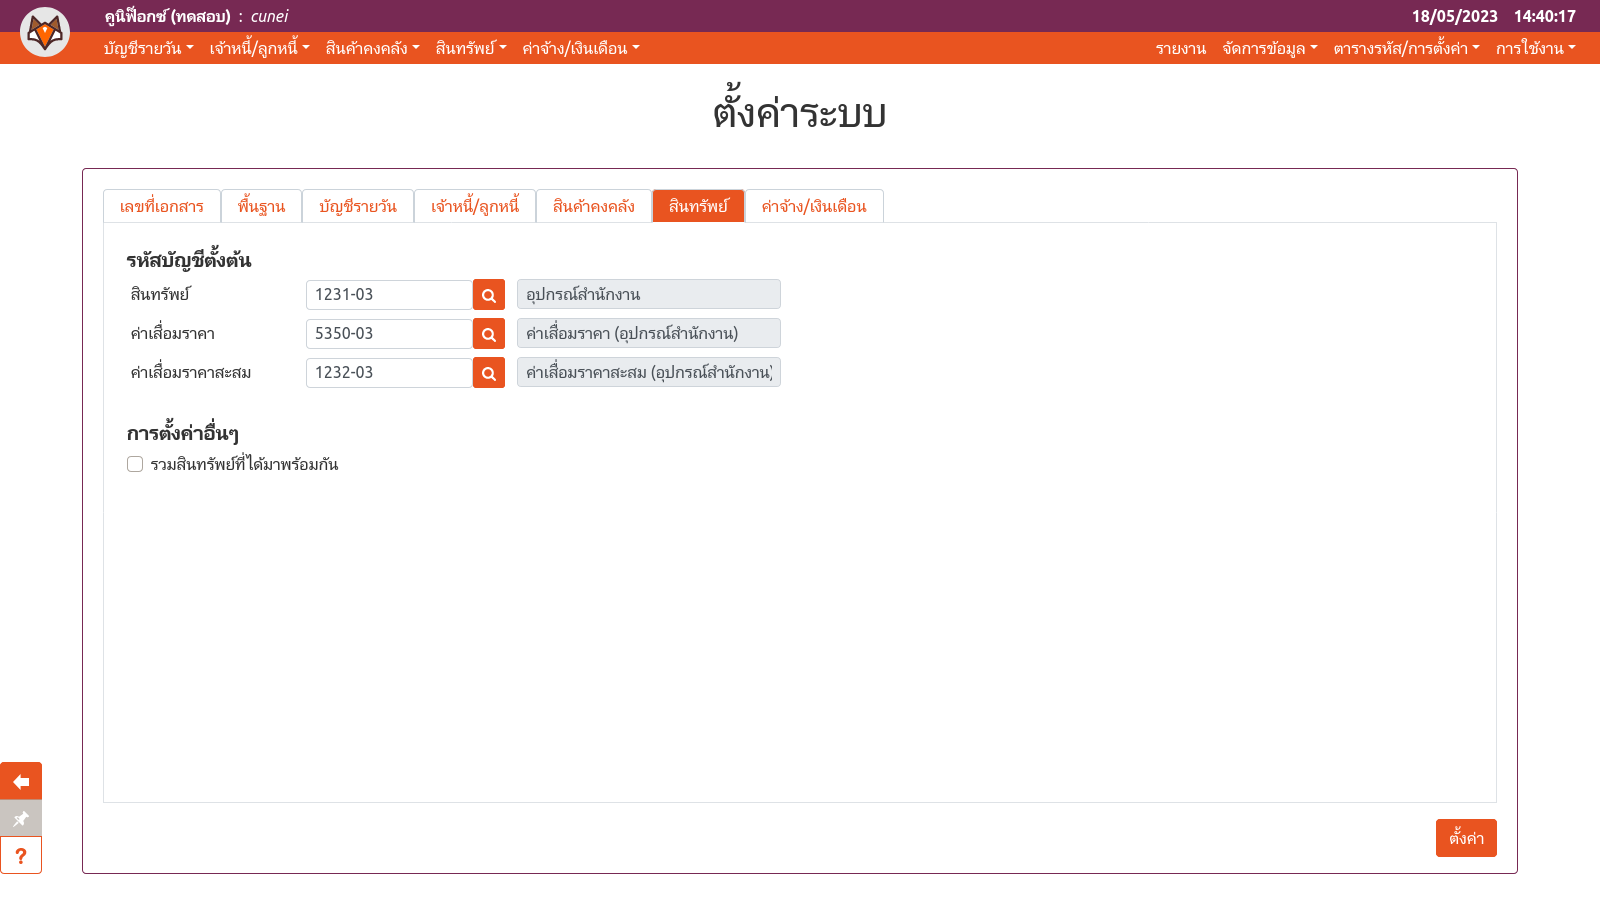
Task: Open the จัดการข้อมูล dropdown menu
Action: (x=1269, y=48)
